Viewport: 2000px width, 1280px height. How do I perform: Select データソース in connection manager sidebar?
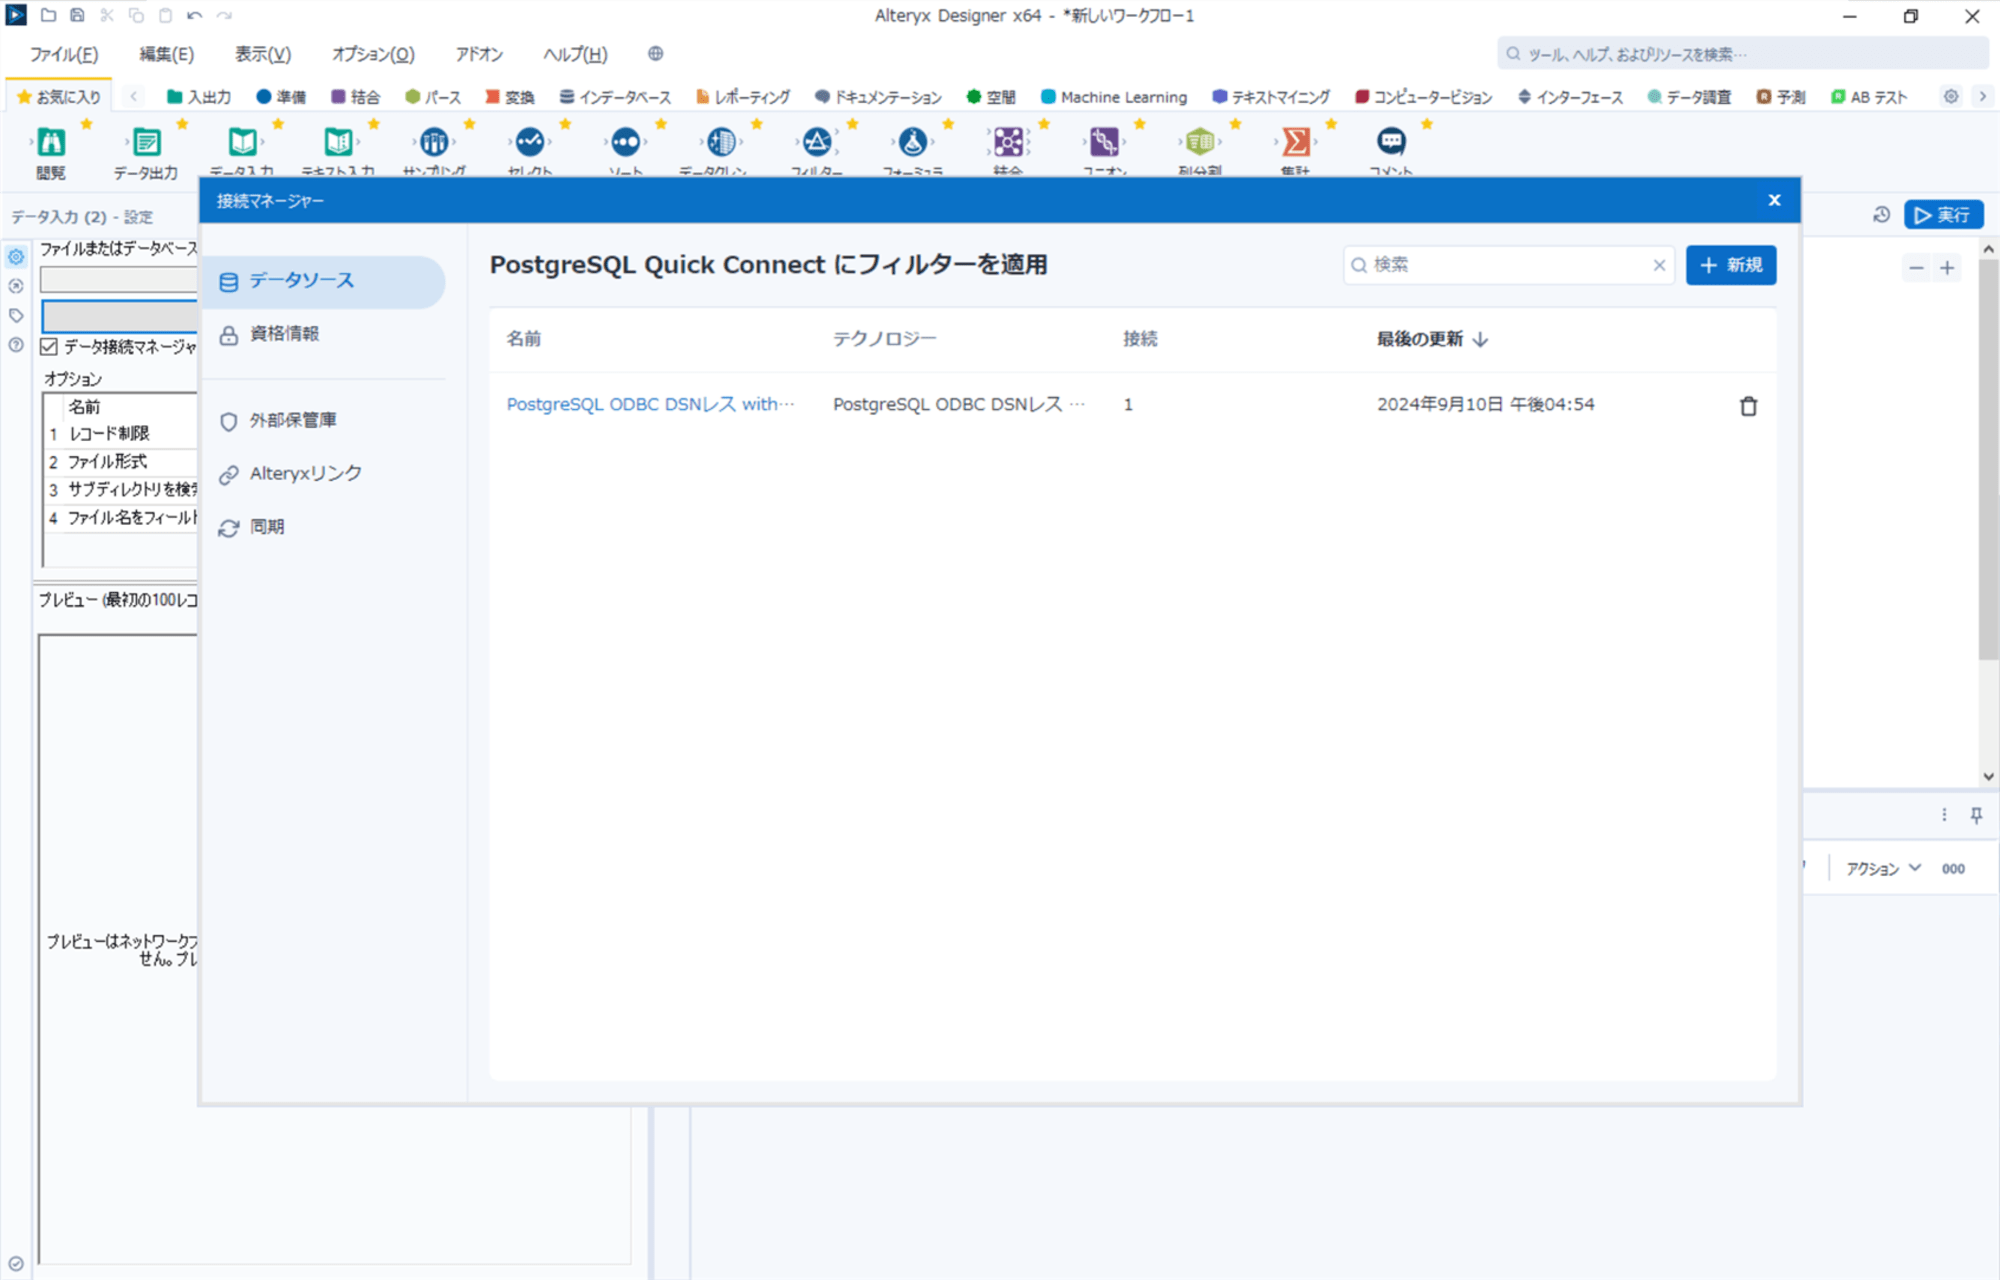coord(323,281)
